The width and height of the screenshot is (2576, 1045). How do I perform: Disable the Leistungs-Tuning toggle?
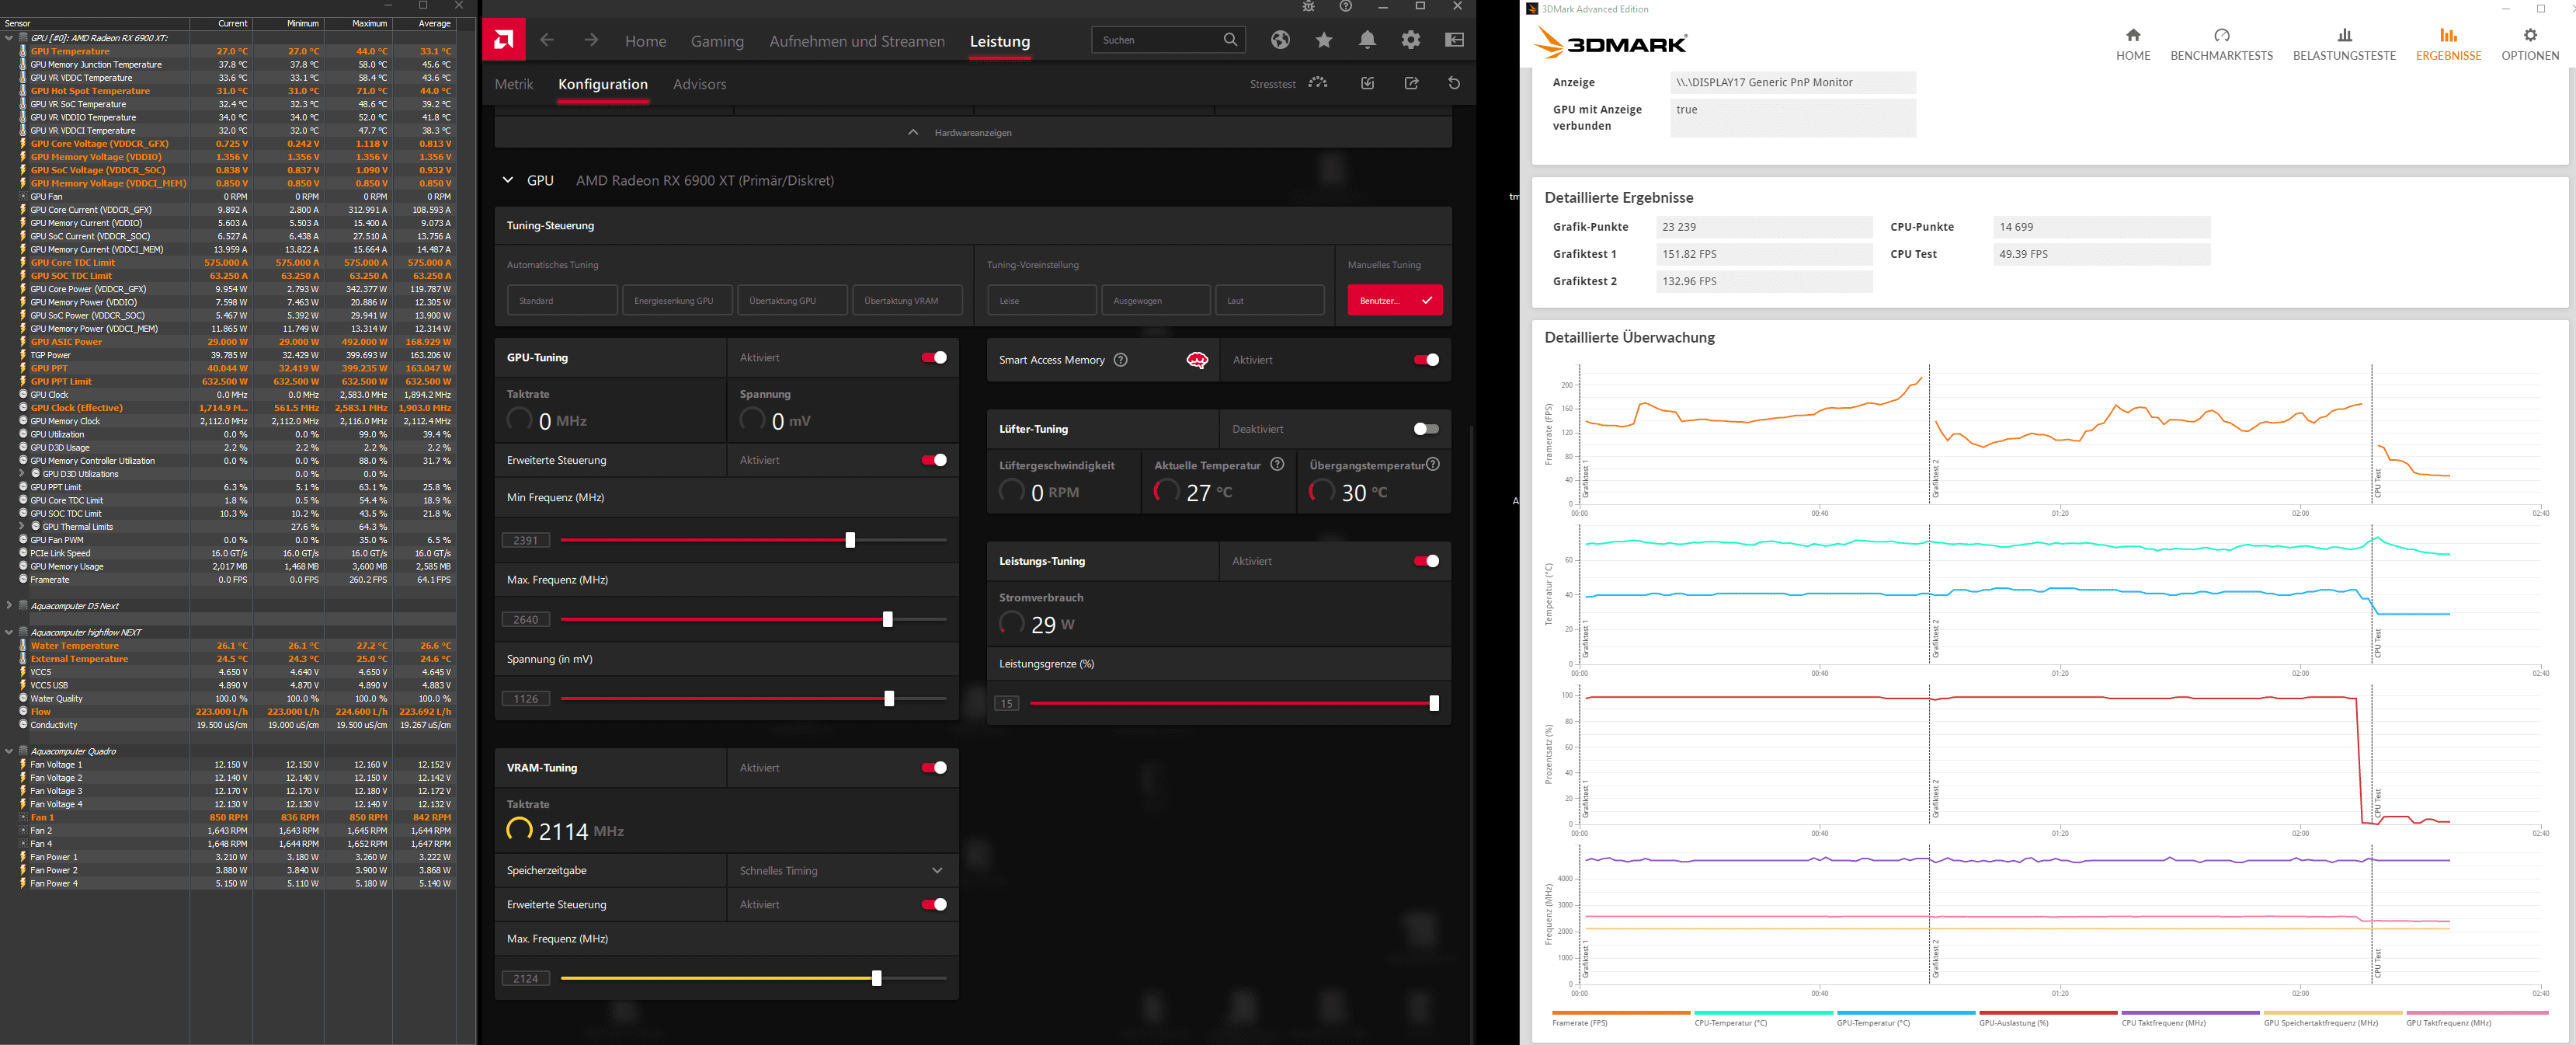[x=1427, y=561]
